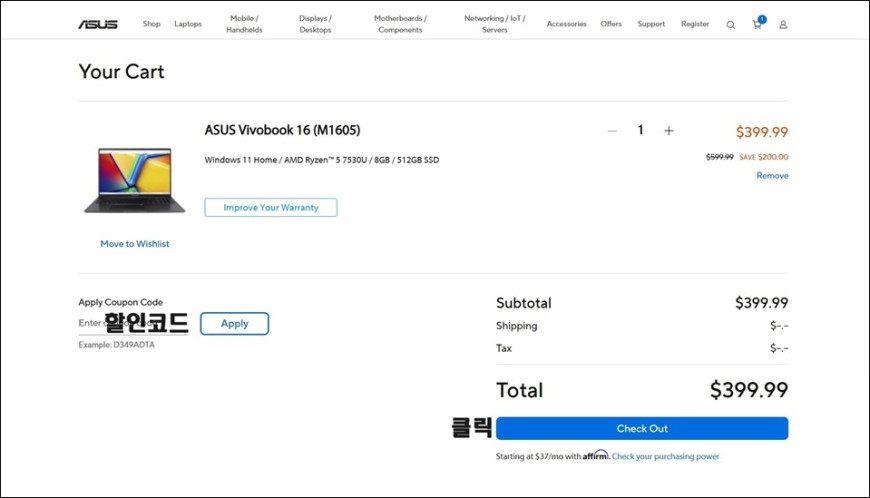Decrease quantity with the minus button

click(x=612, y=131)
